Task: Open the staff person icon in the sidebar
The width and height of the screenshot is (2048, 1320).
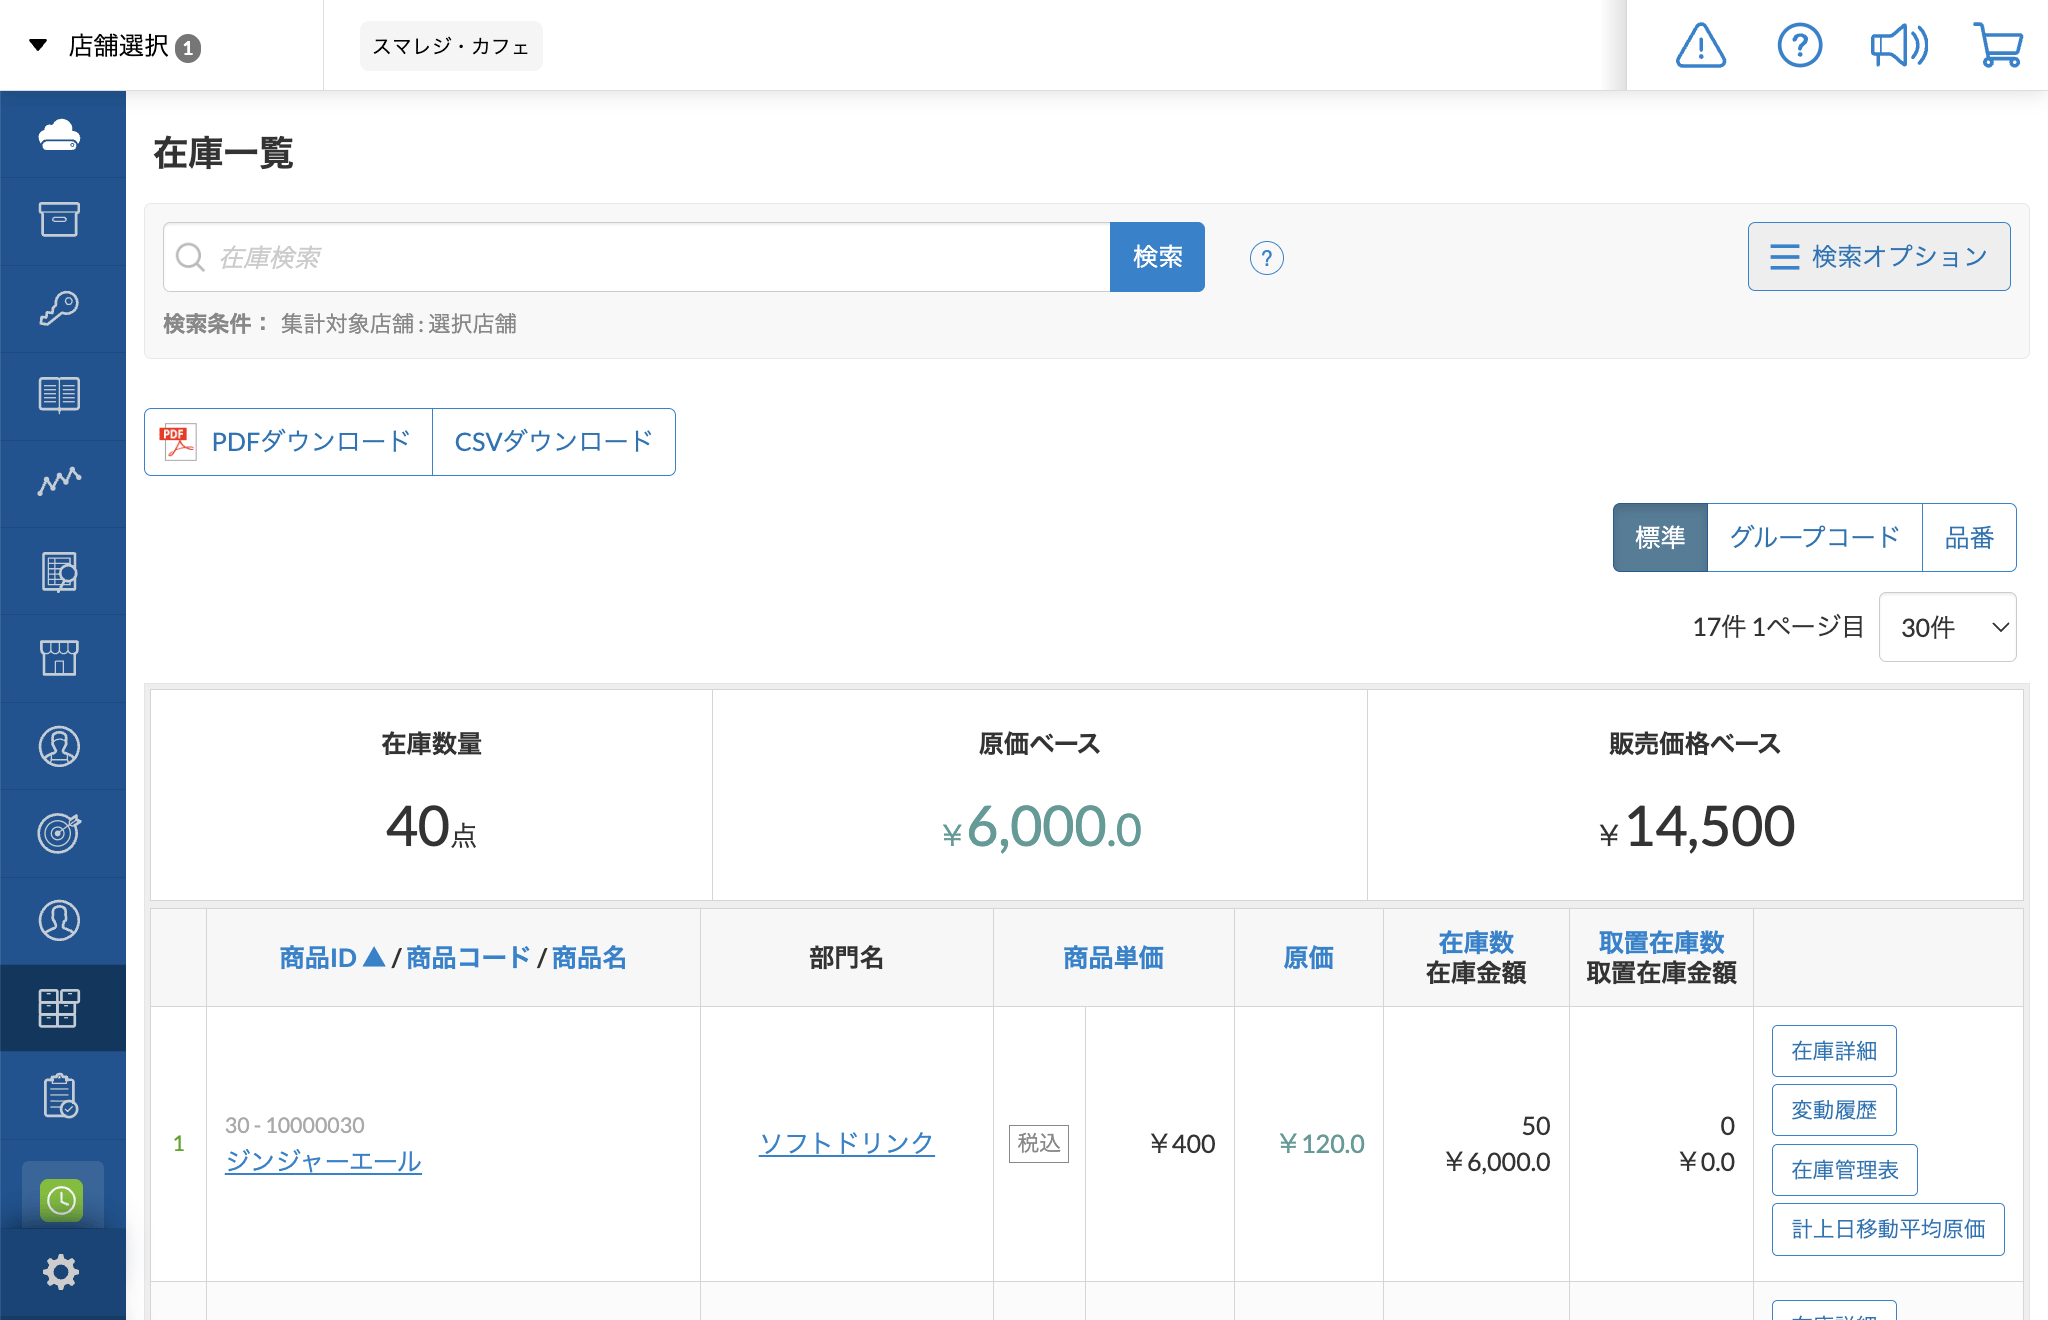Action: point(60,746)
